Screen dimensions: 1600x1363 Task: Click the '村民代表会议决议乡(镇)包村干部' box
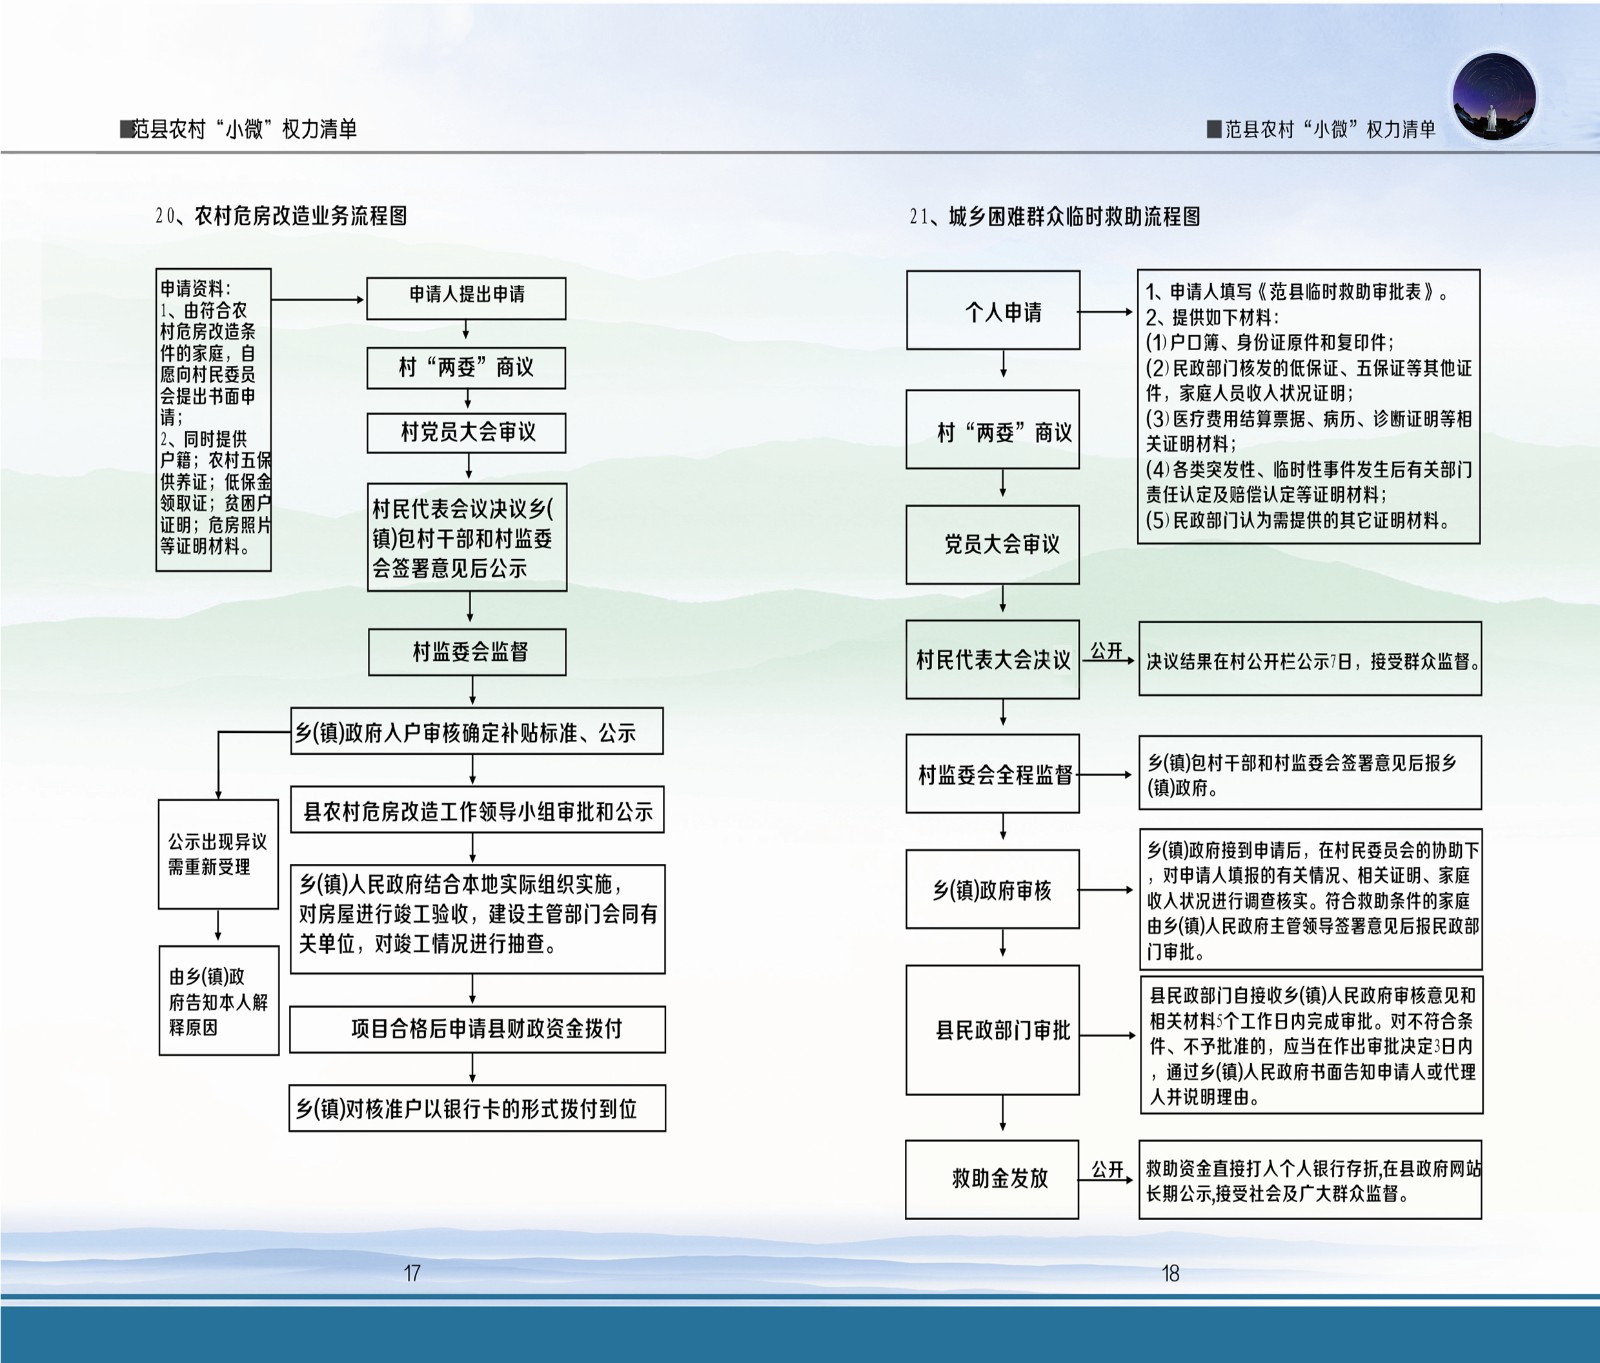click(x=467, y=538)
